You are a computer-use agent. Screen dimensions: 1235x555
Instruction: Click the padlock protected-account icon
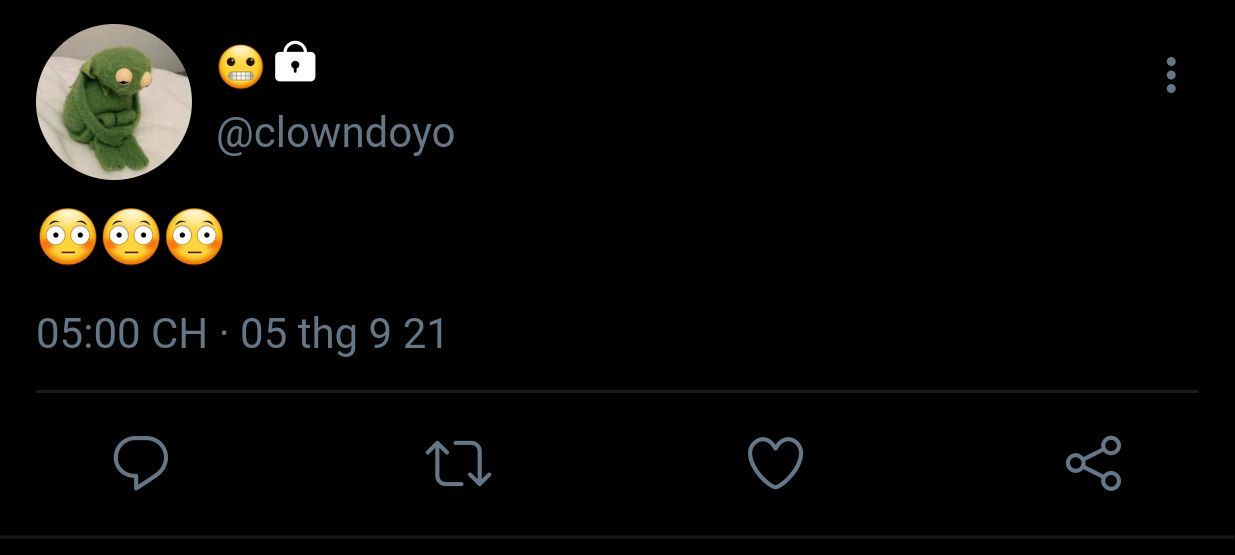(295, 62)
